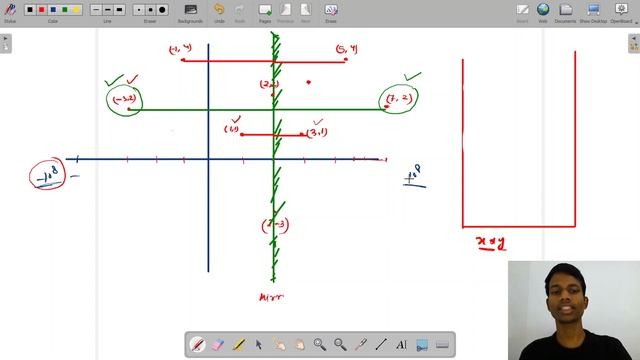Expand the left page thumbnails panel
Viewport: 640px width, 360px height.
[6, 43]
